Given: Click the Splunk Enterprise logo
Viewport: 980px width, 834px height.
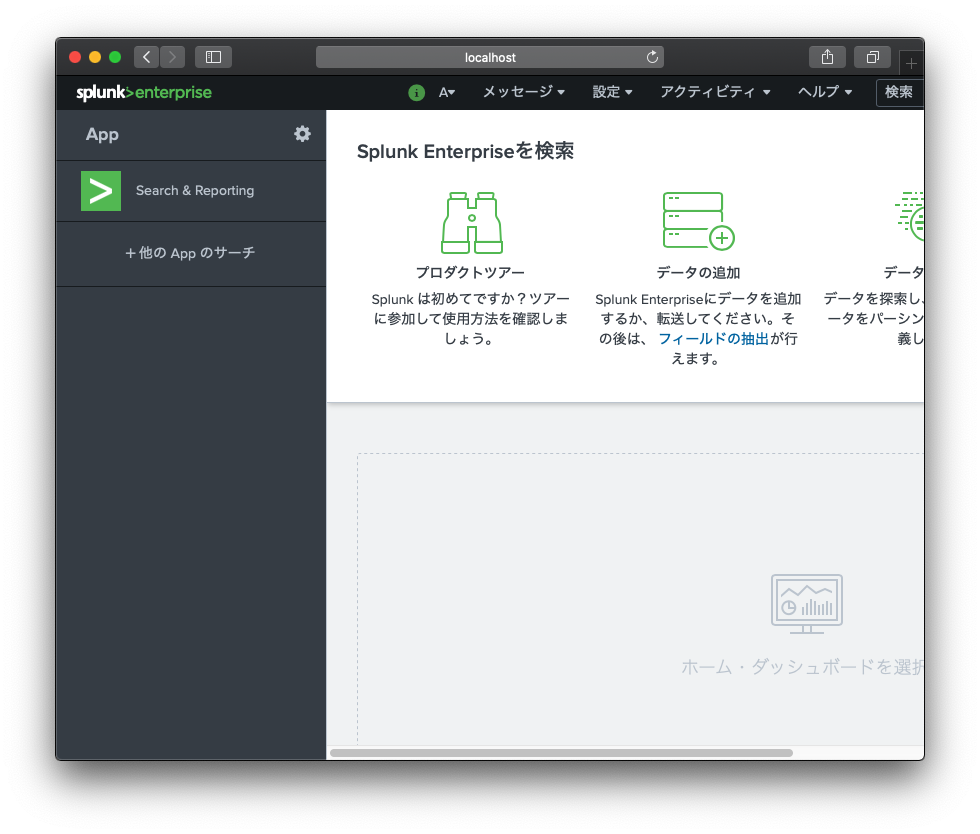Looking at the screenshot, I should pos(144,93).
